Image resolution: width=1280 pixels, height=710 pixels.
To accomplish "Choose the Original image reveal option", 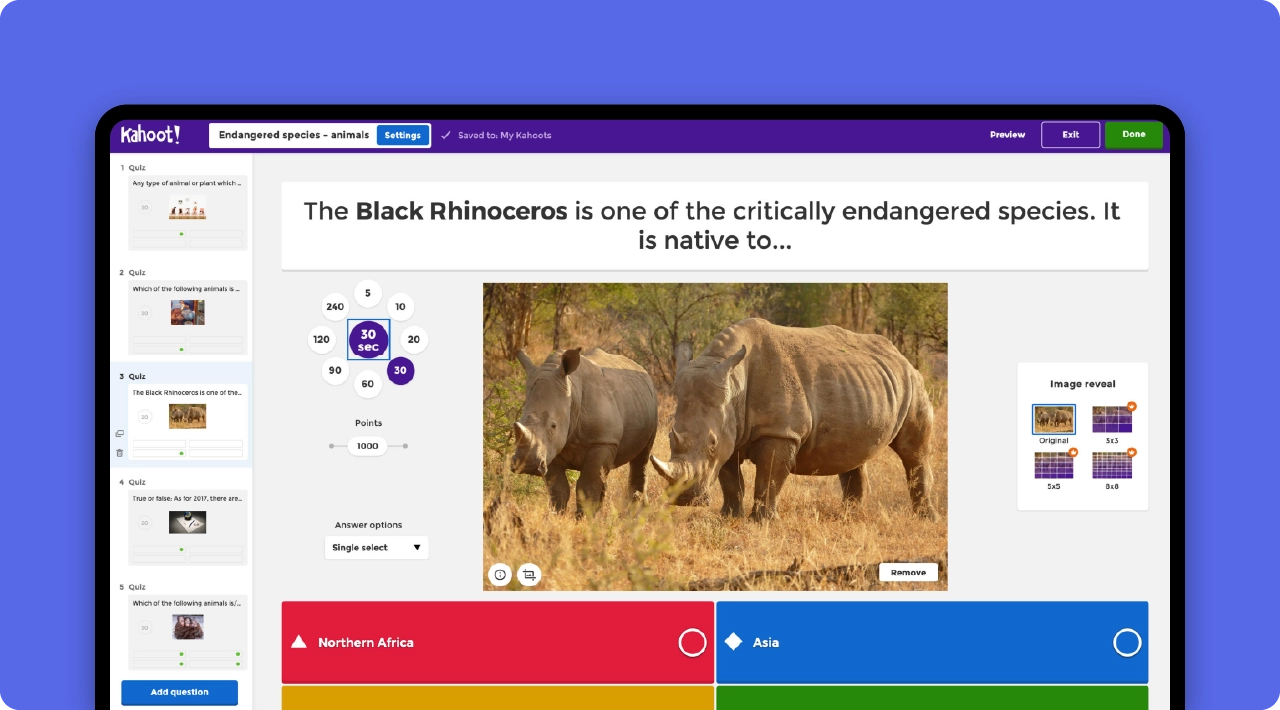I will (1053, 418).
